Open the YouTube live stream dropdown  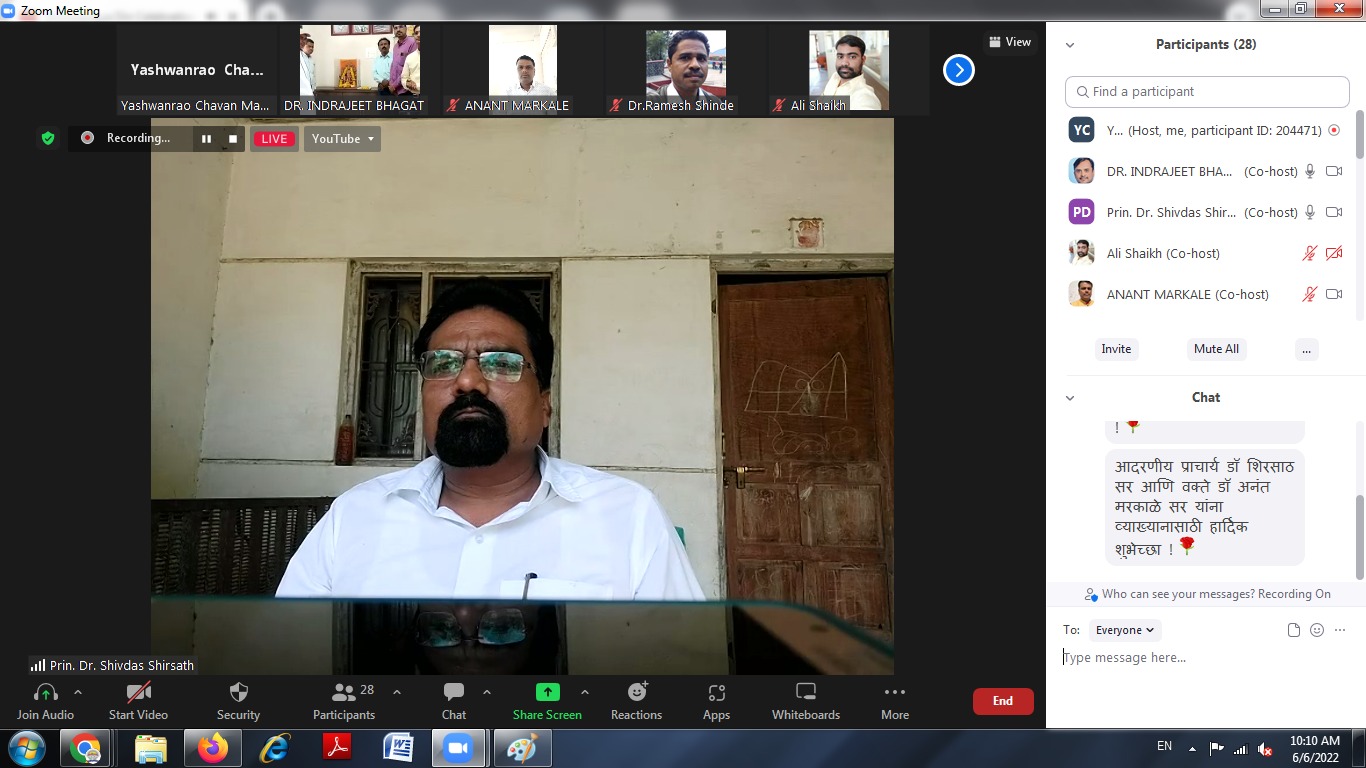click(x=342, y=139)
